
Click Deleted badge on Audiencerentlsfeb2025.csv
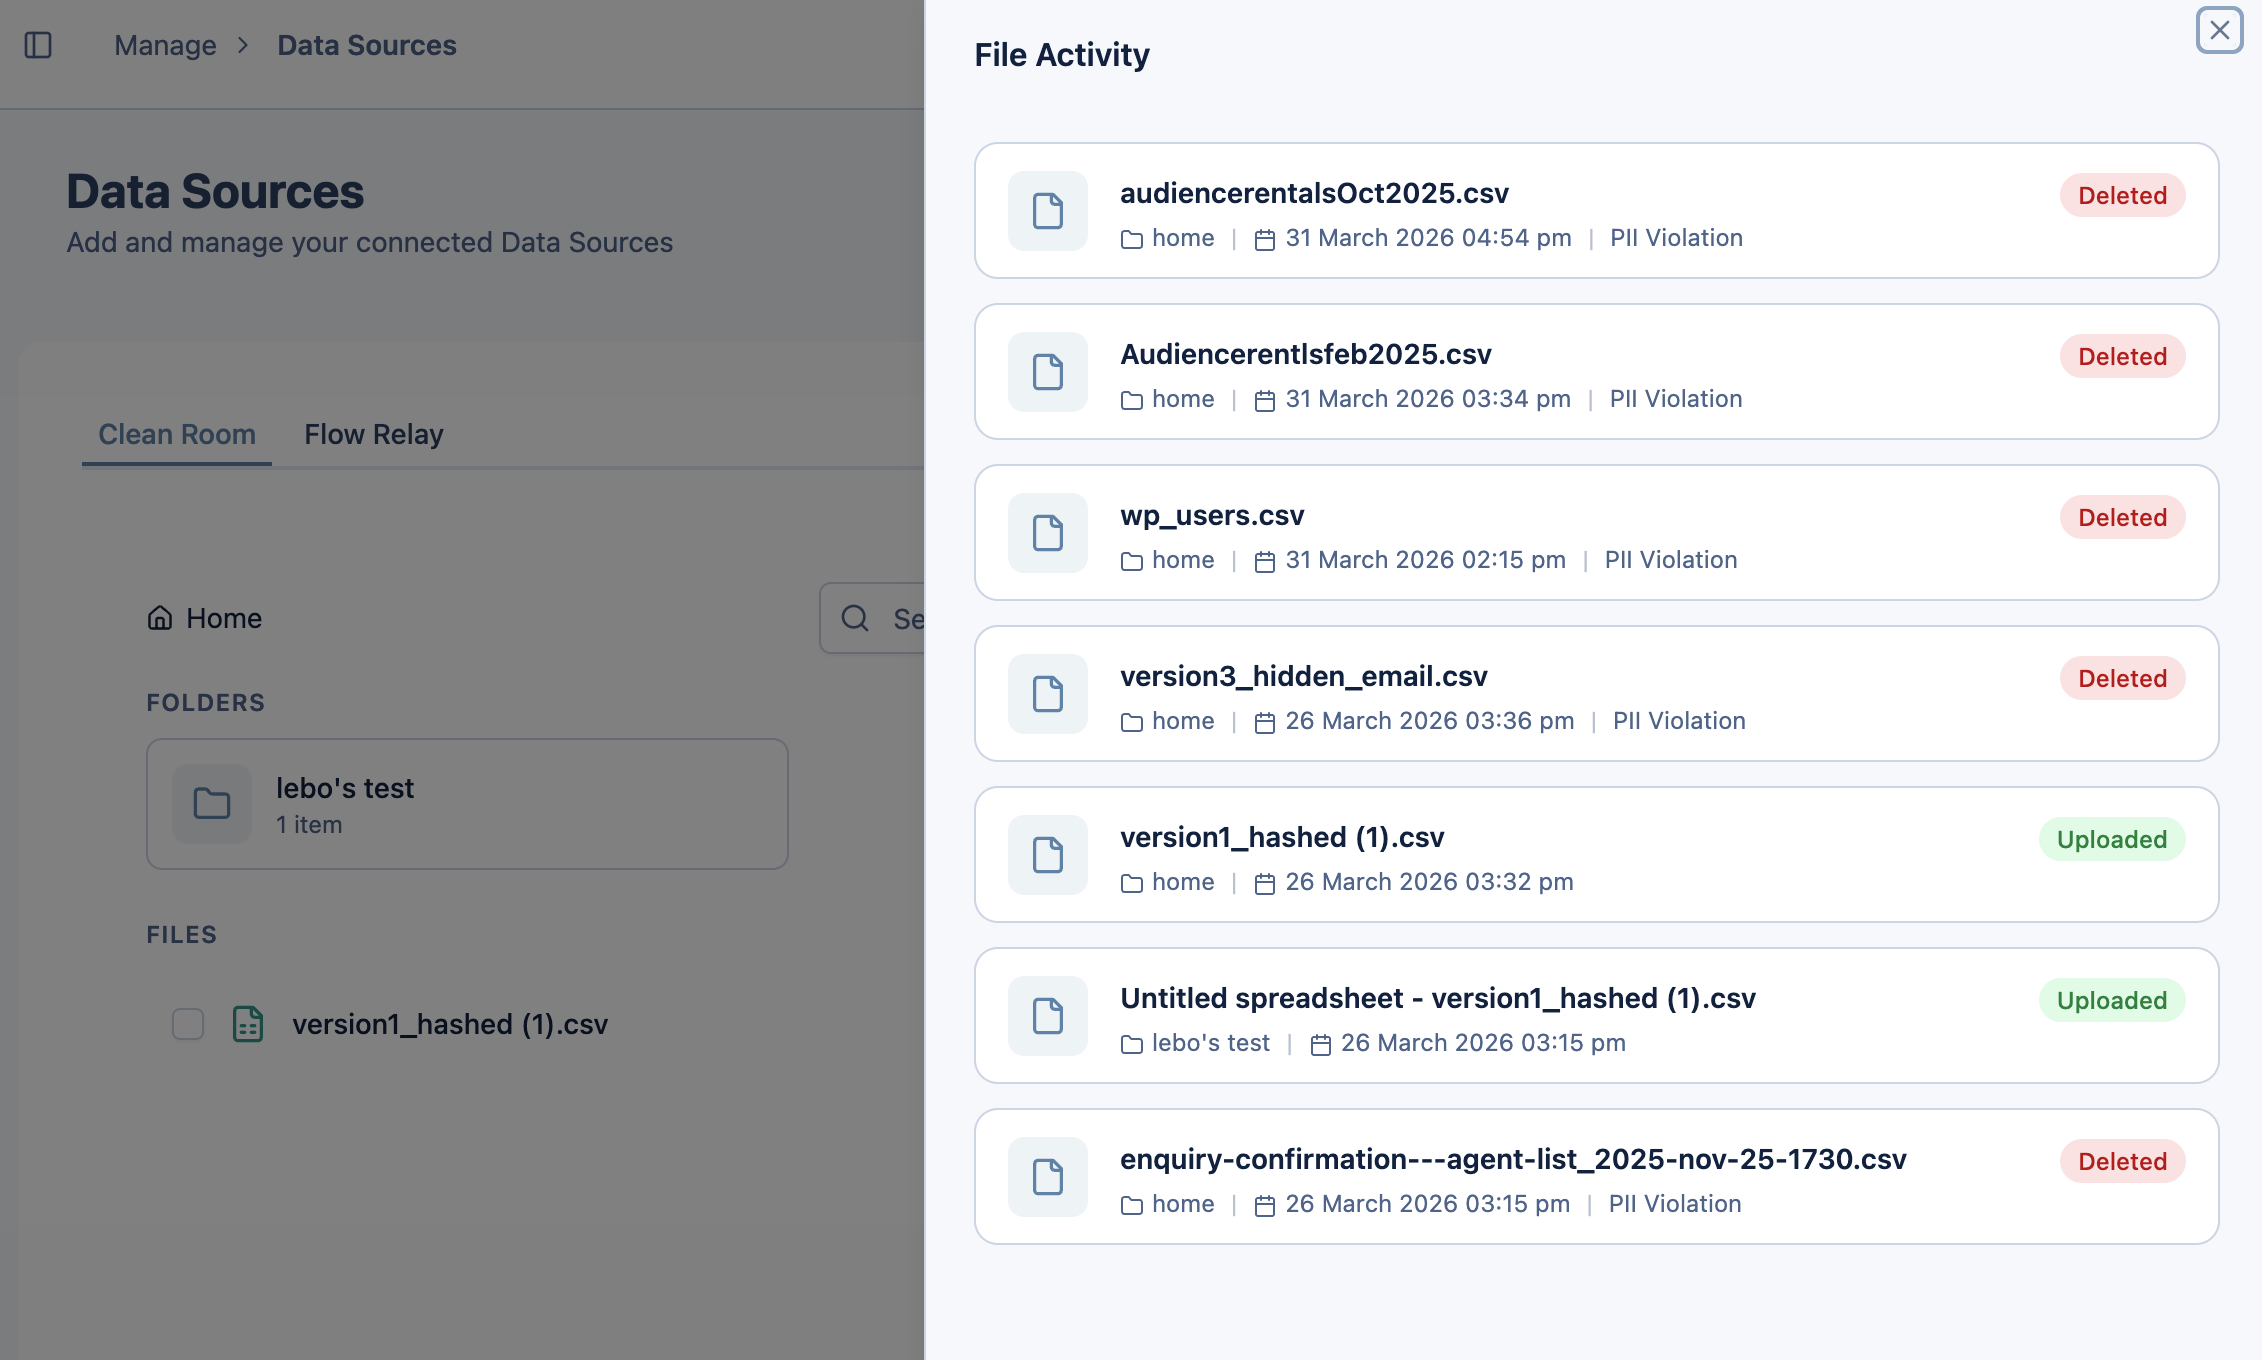pyautogui.click(x=2122, y=357)
